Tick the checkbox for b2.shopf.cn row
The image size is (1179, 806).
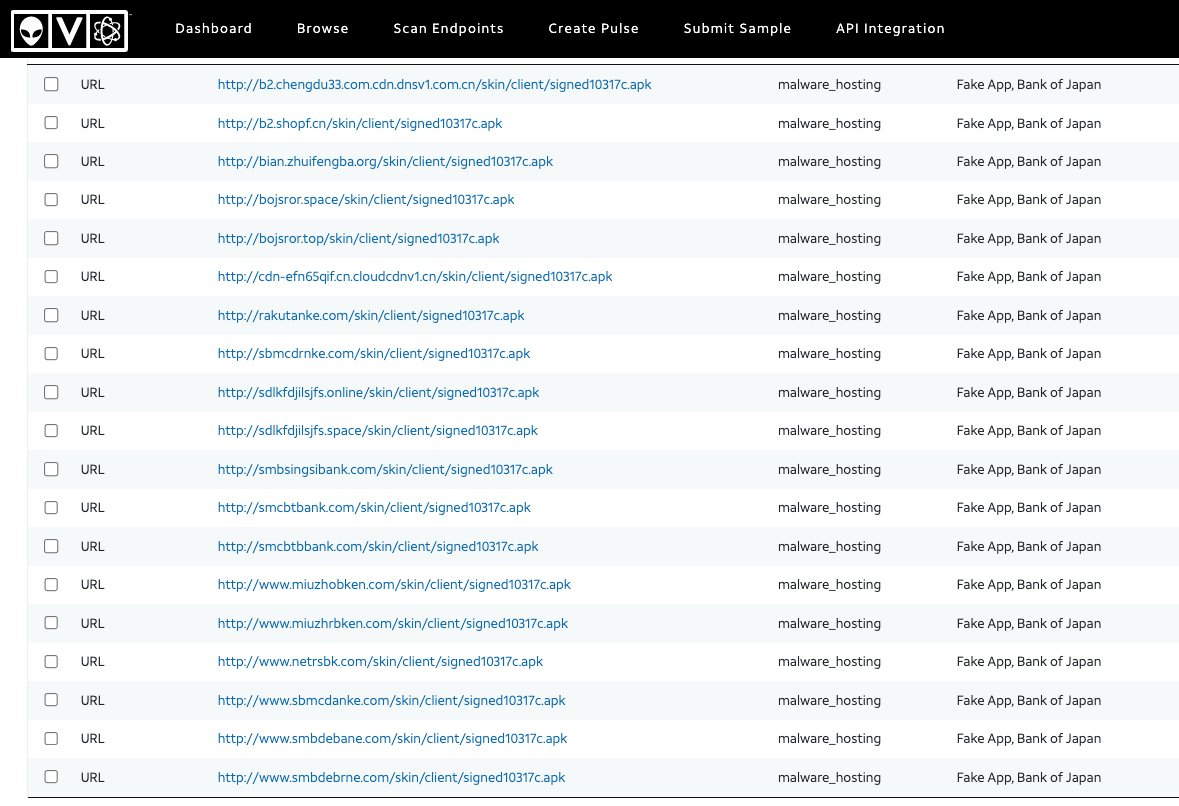51,123
